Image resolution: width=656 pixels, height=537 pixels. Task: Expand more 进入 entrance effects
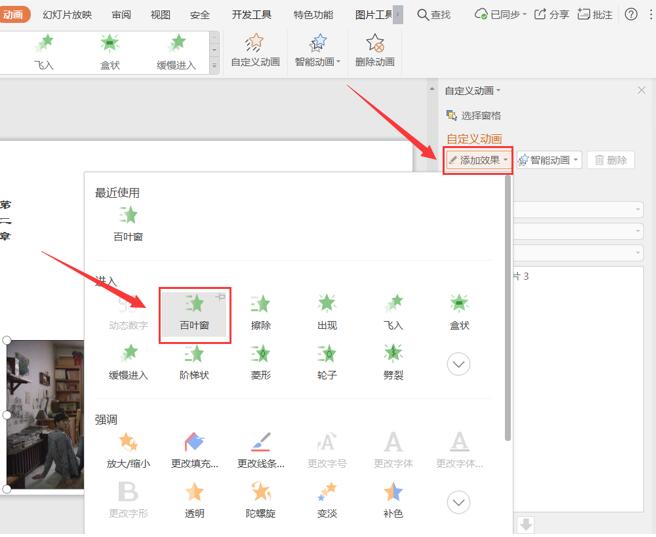tap(459, 364)
